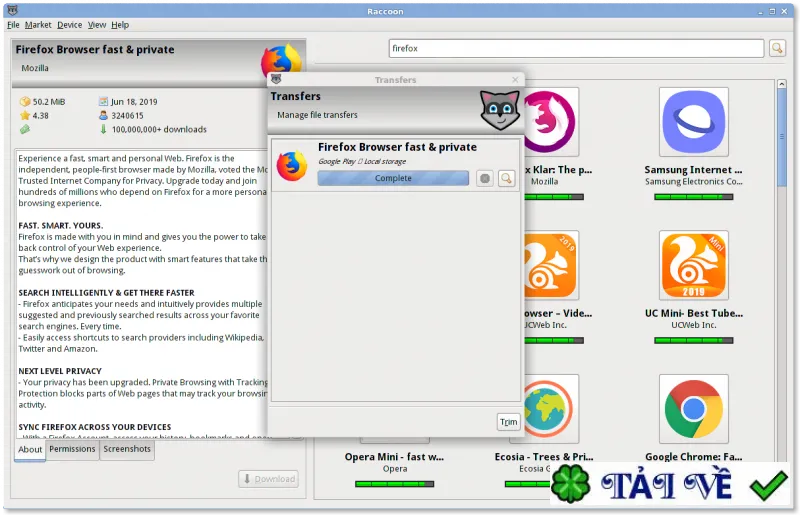Click the Firefox logo in app header
The image size is (800, 515).
tap(281, 61)
